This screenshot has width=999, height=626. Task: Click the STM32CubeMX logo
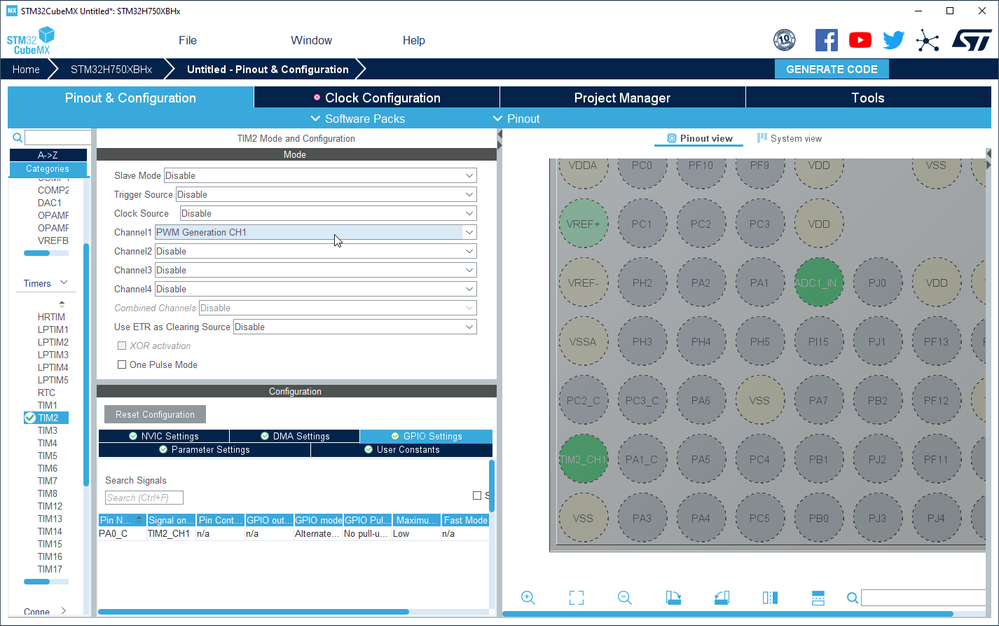31,41
